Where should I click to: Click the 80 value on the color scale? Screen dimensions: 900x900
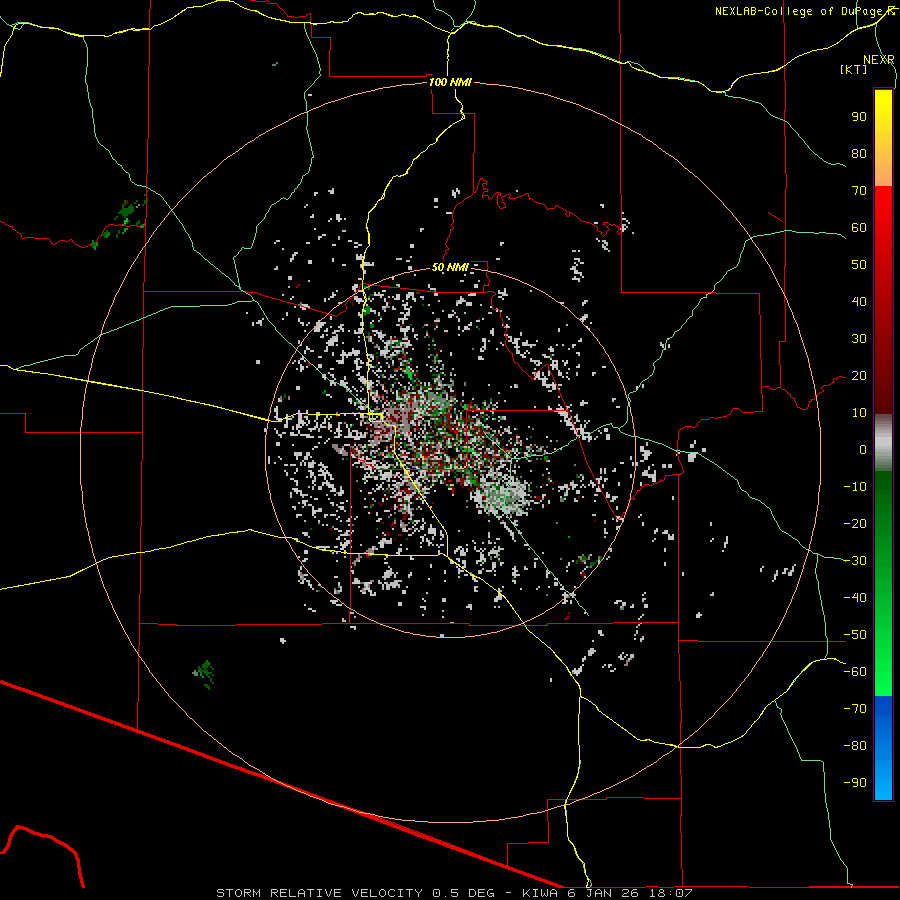pos(859,154)
